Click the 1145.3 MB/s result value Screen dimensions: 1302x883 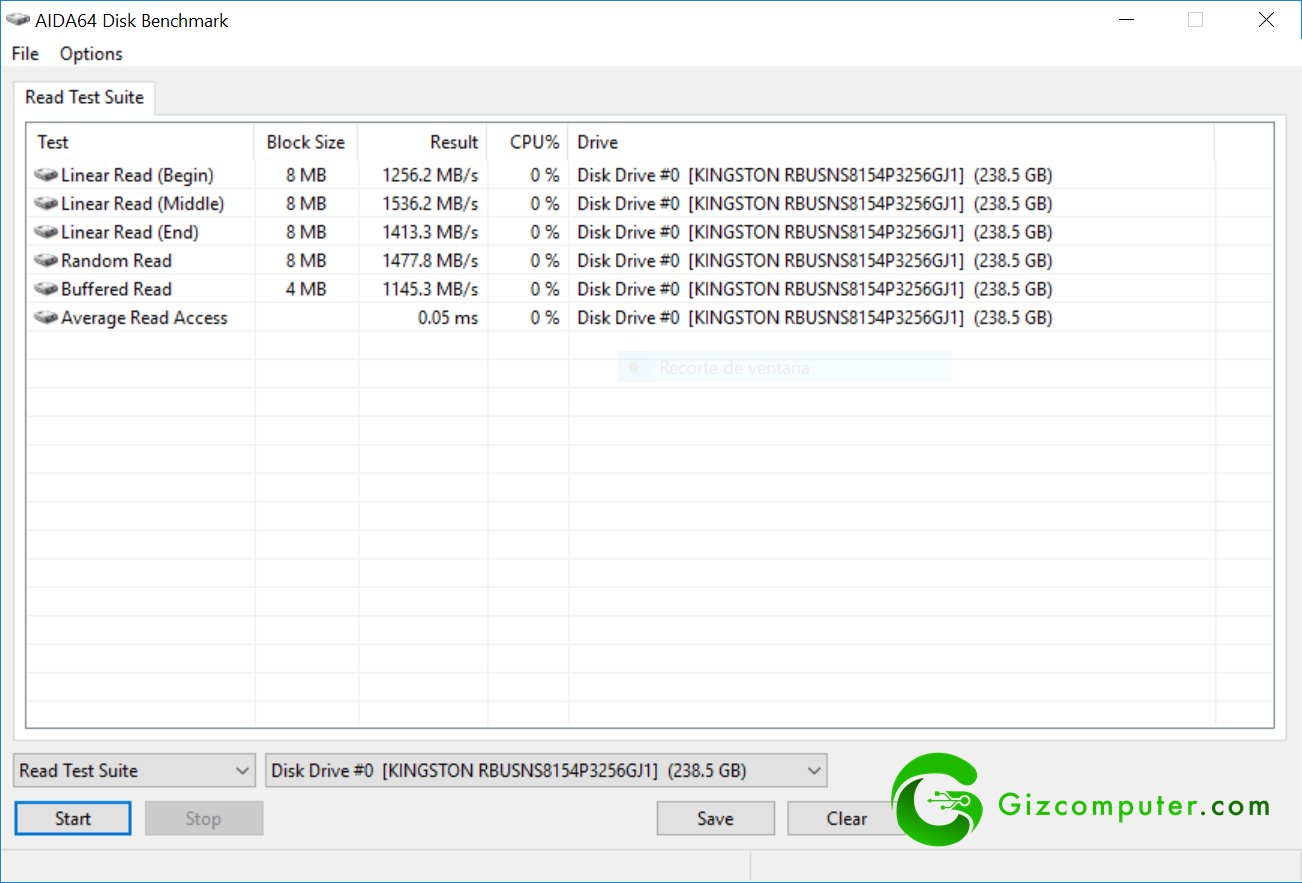[430, 289]
